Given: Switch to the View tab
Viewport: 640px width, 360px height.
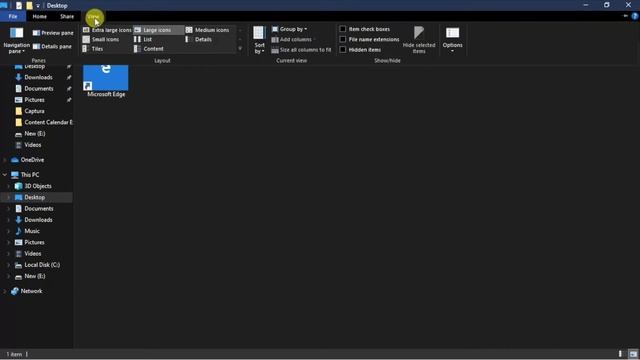Looking at the screenshot, I should pos(94,16).
